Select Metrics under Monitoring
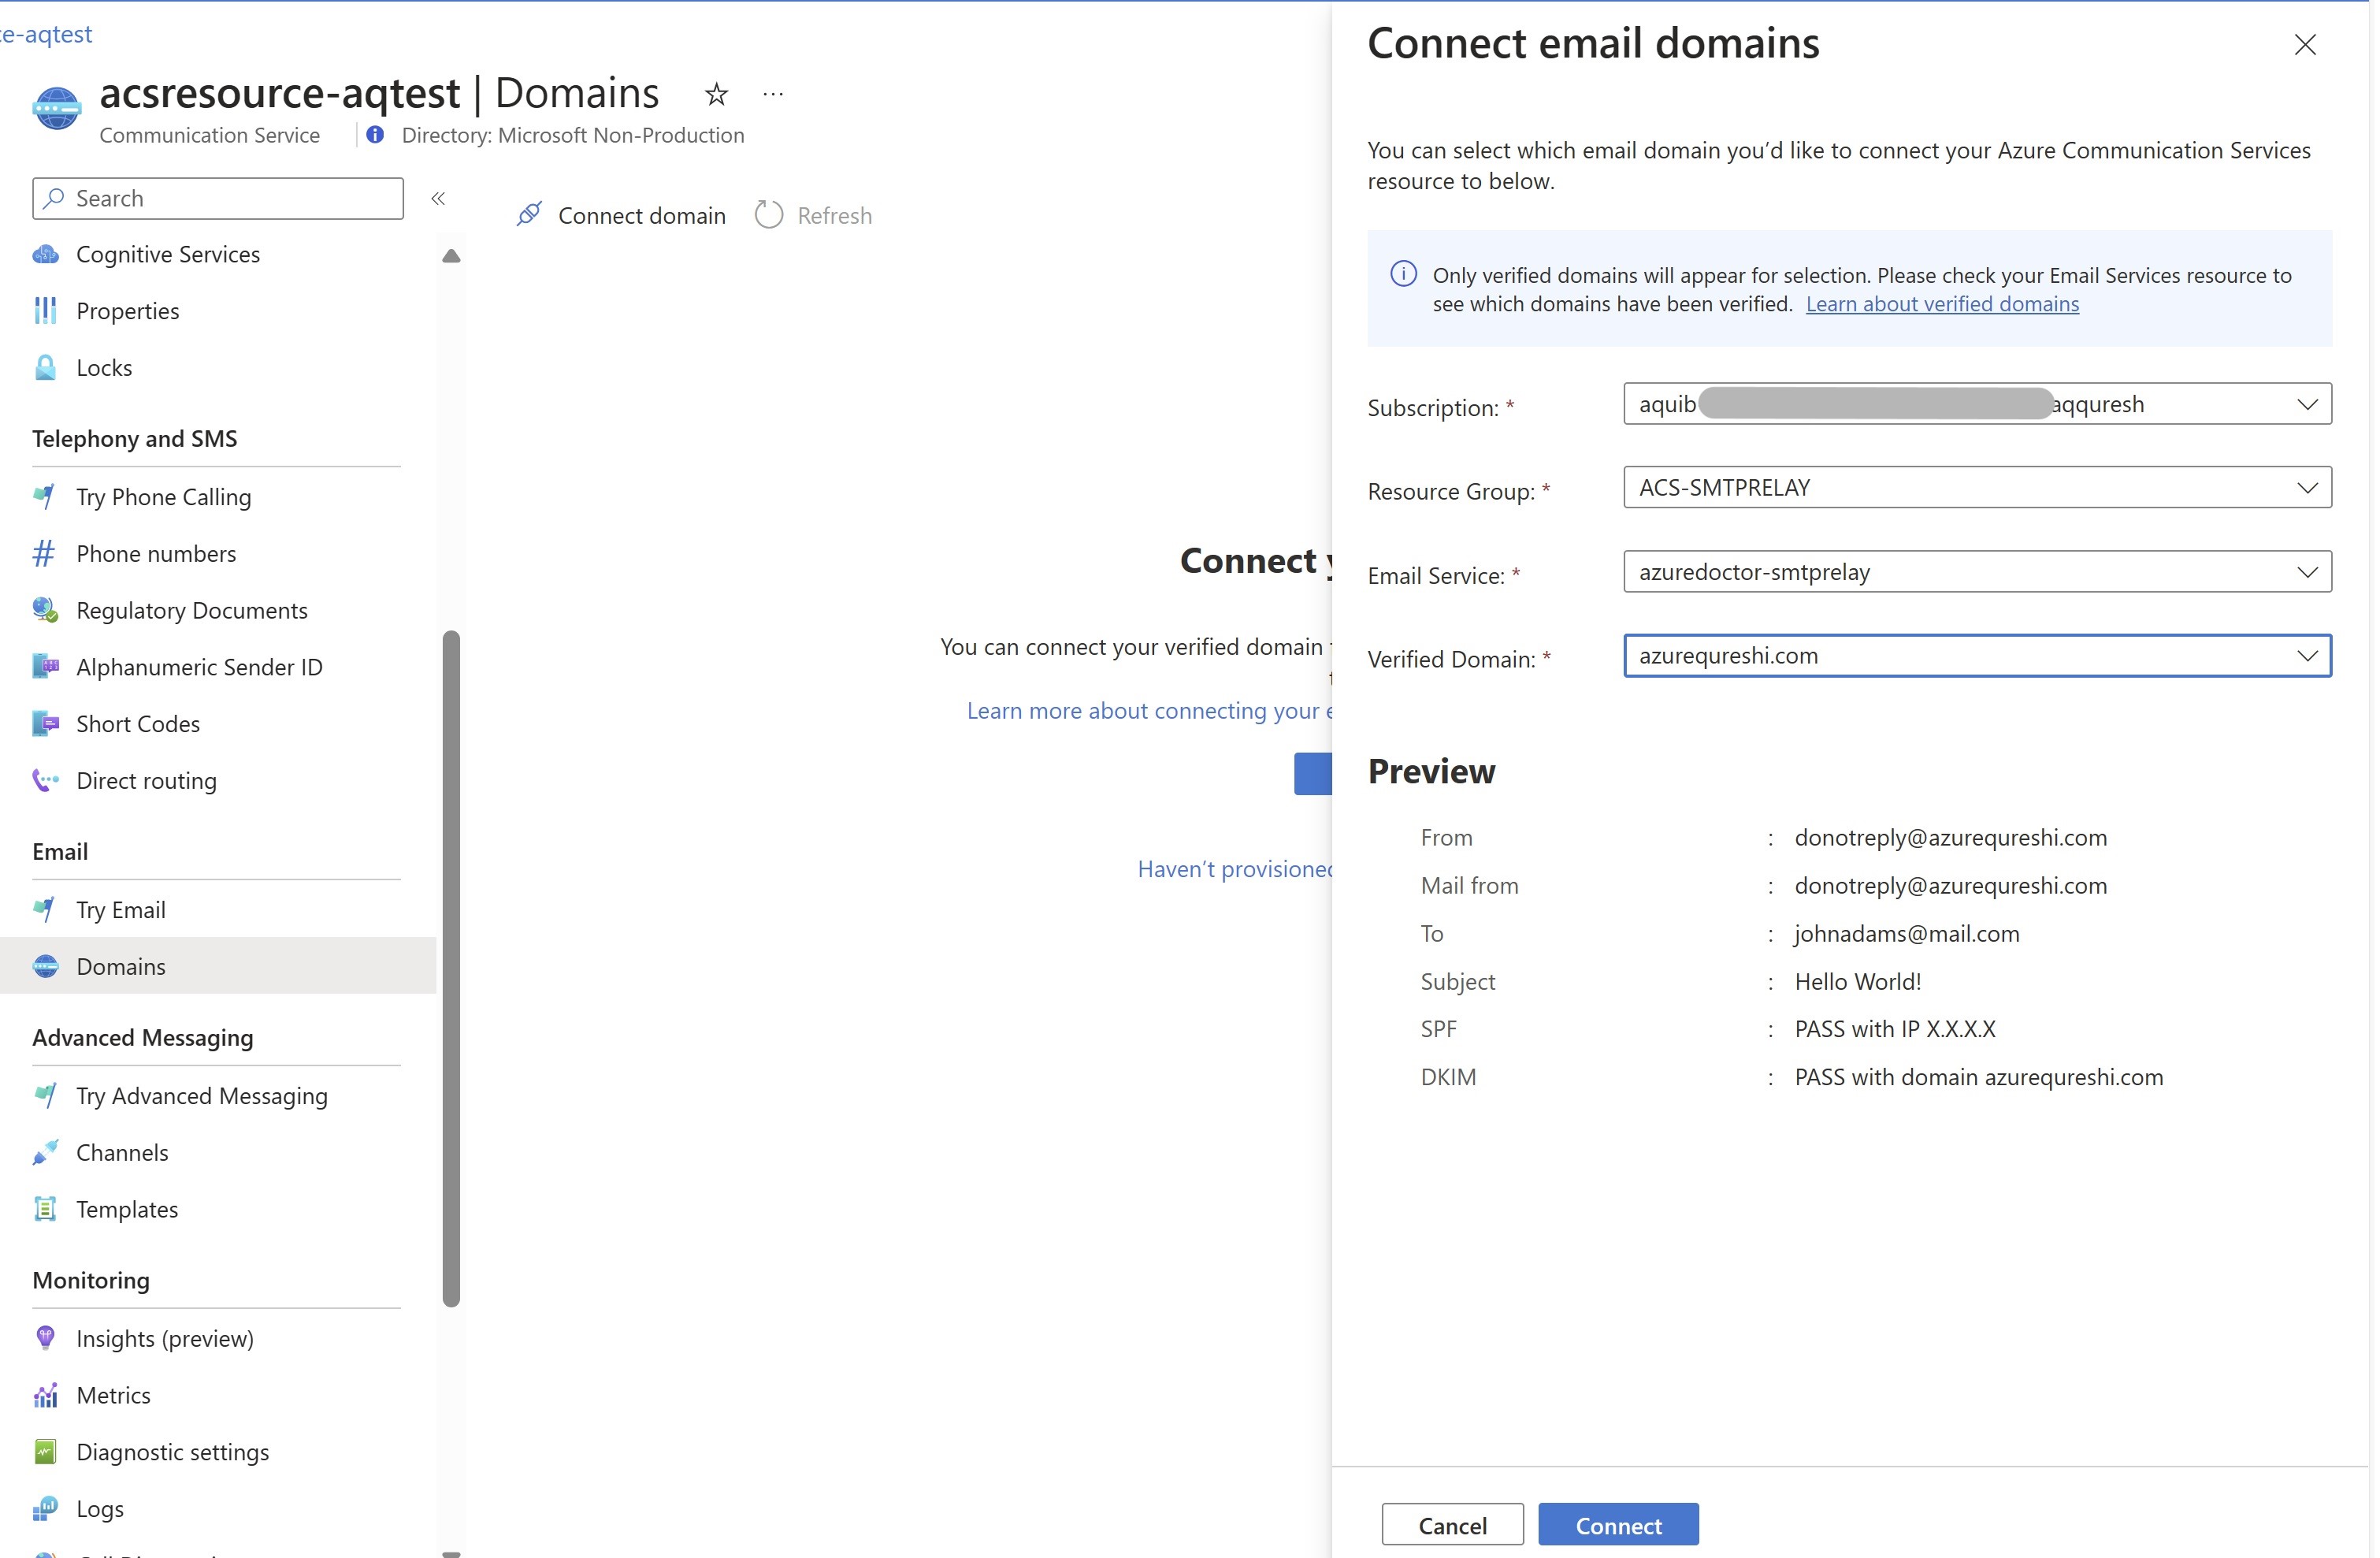The width and height of the screenshot is (2380, 1558). click(x=113, y=1394)
